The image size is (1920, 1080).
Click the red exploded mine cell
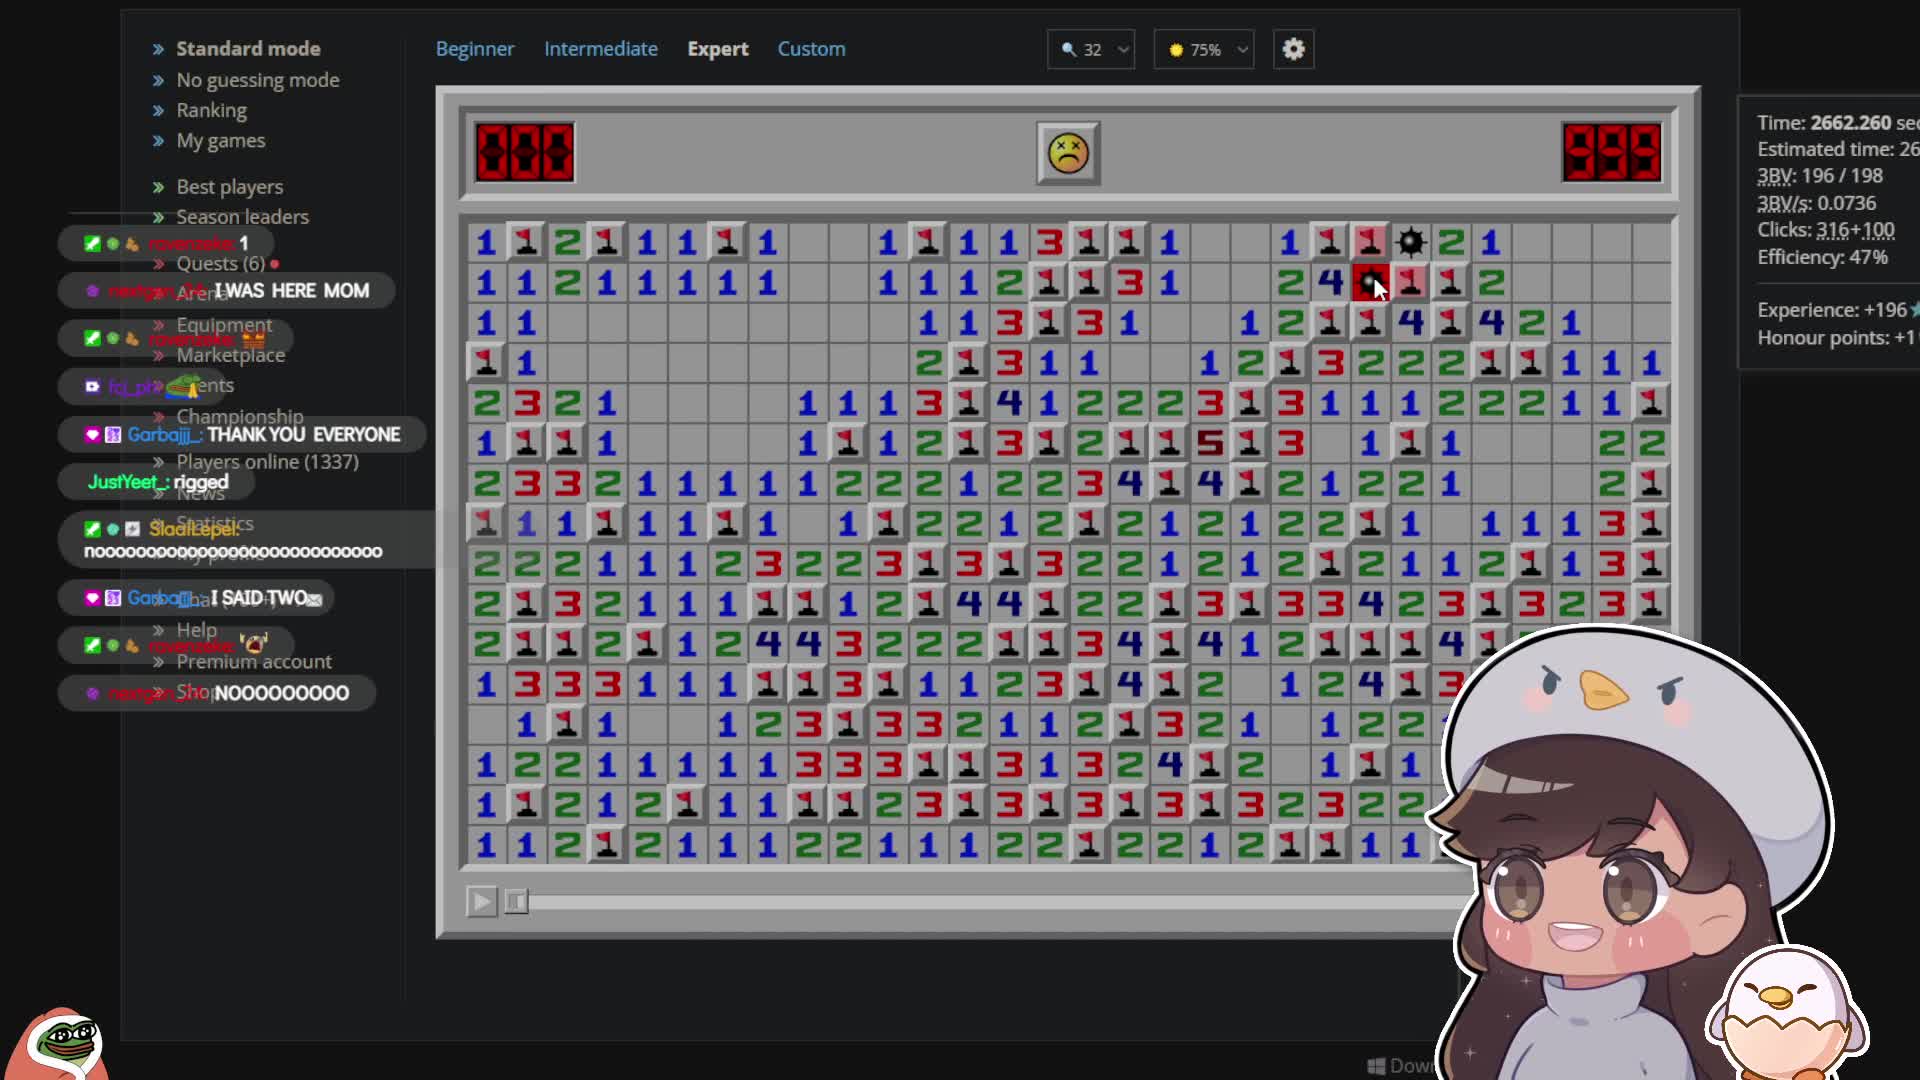click(1369, 282)
